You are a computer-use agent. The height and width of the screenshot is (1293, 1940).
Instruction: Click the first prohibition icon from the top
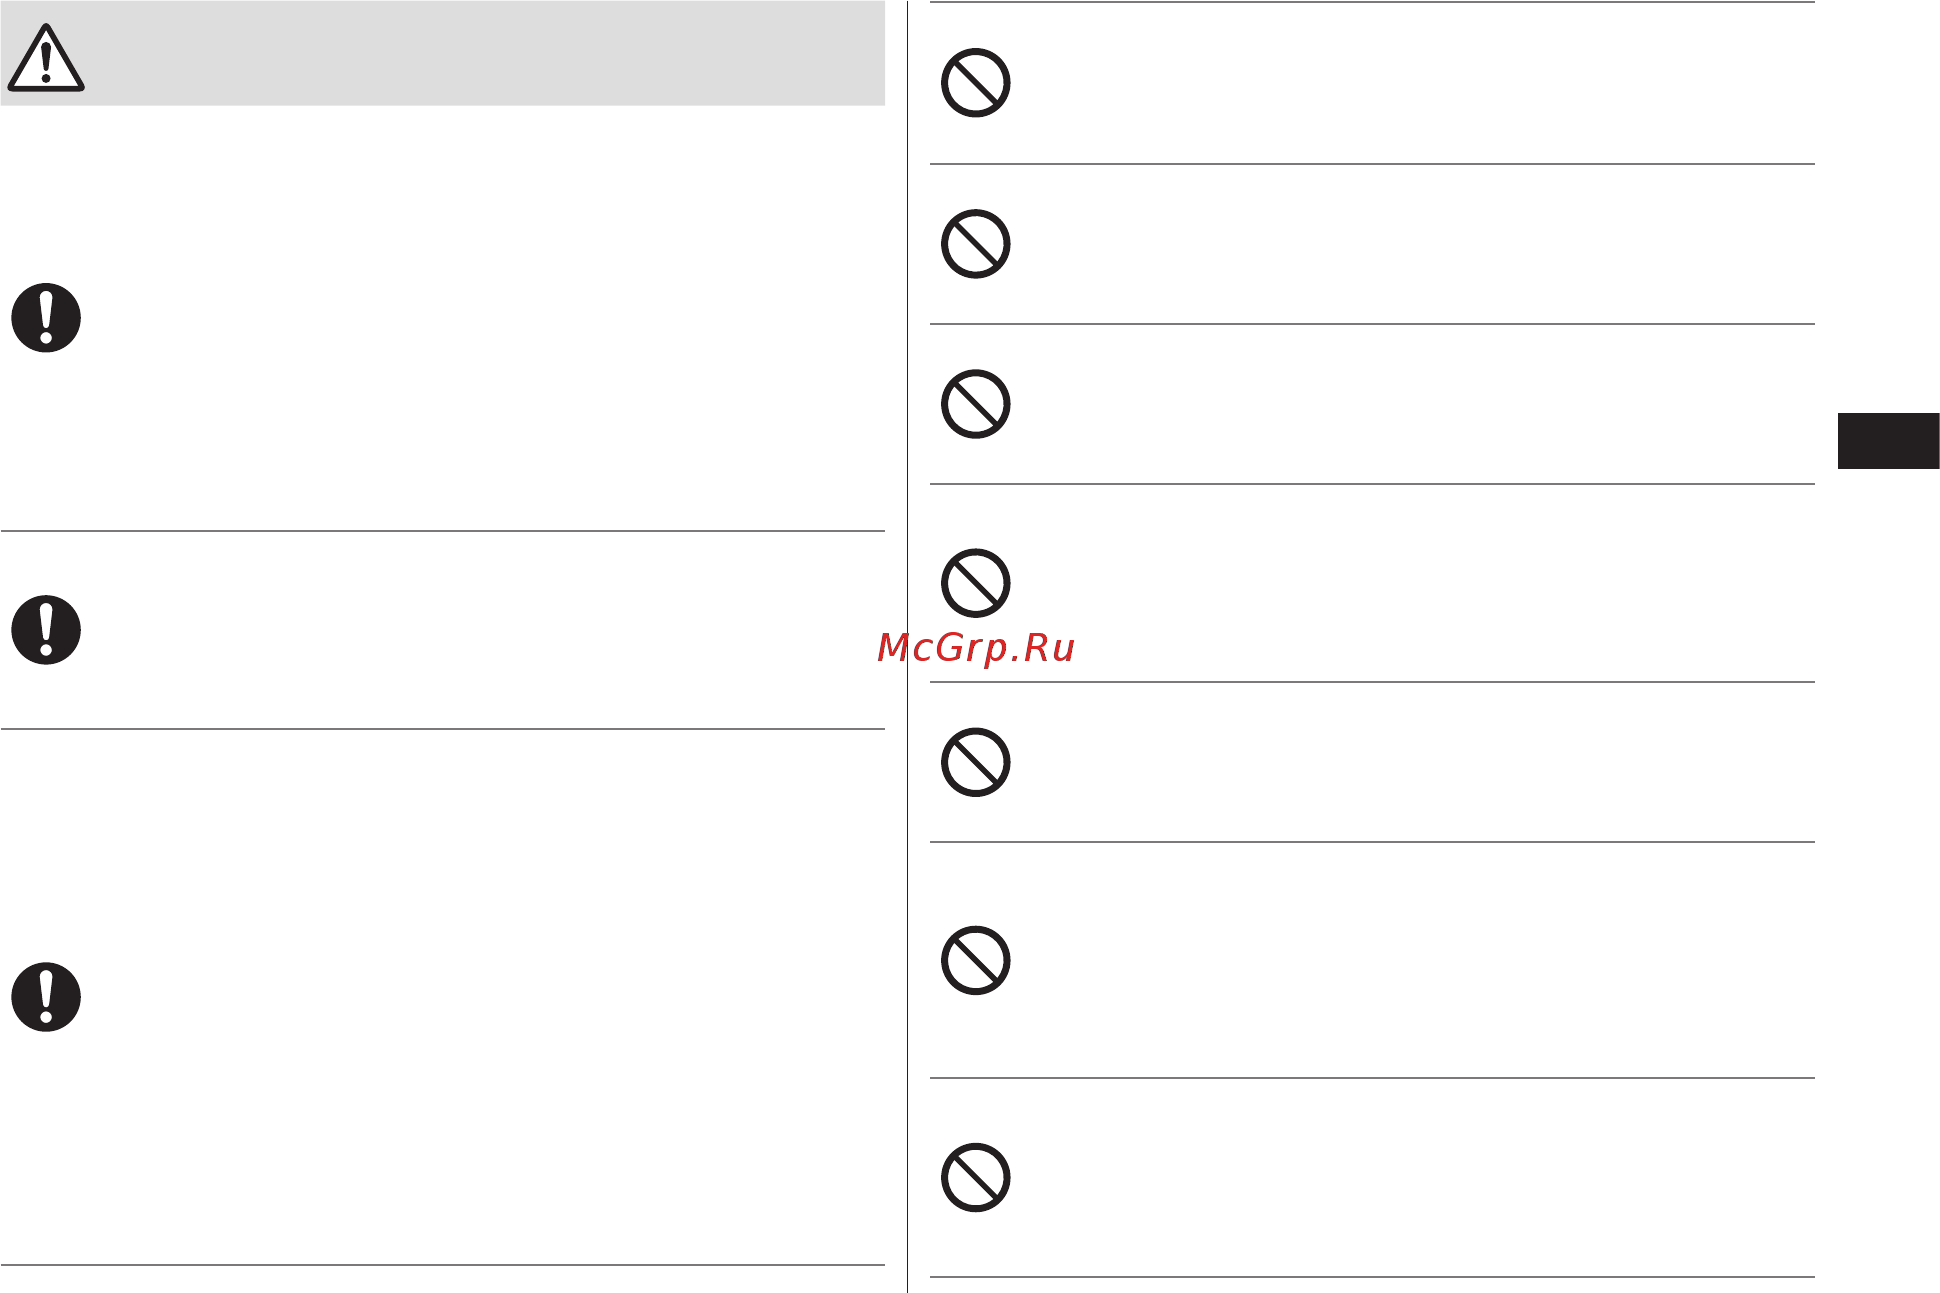point(976,83)
